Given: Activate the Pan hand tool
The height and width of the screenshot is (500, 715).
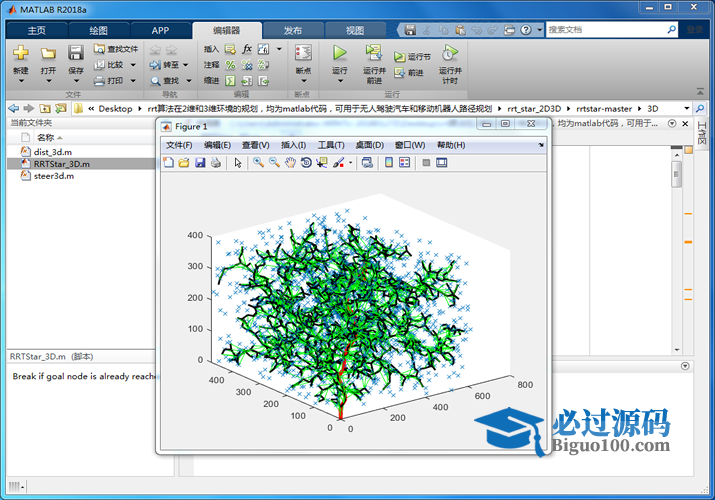Looking at the screenshot, I should pos(290,162).
